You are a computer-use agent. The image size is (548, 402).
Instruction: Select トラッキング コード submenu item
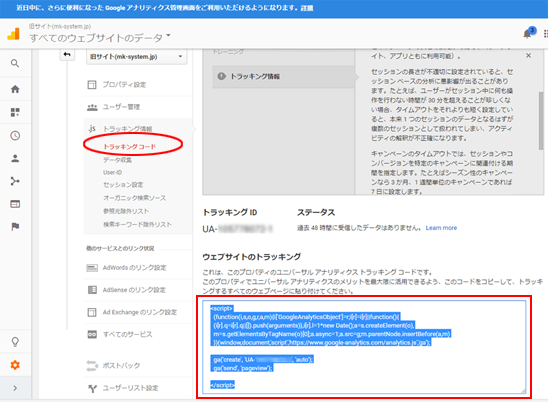pyautogui.click(x=130, y=146)
